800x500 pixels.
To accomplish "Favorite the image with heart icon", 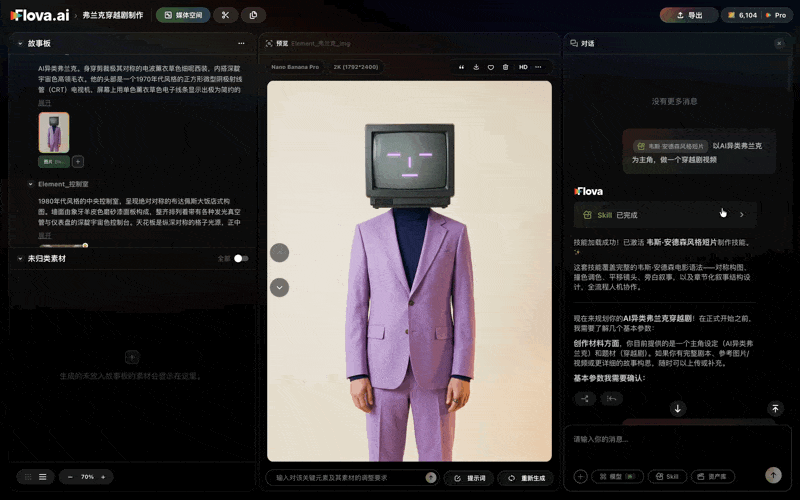I will (x=491, y=67).
